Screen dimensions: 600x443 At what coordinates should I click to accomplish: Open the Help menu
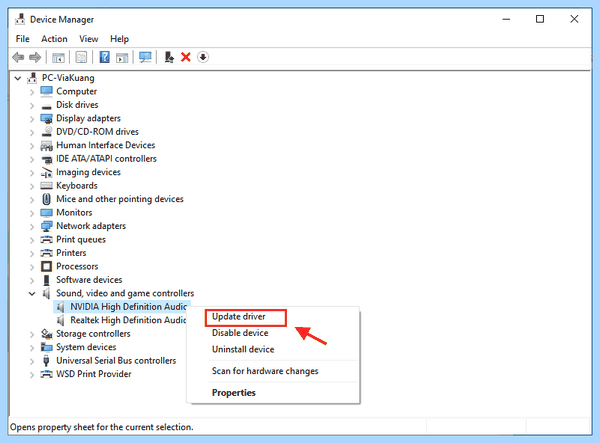coord(119,39)
